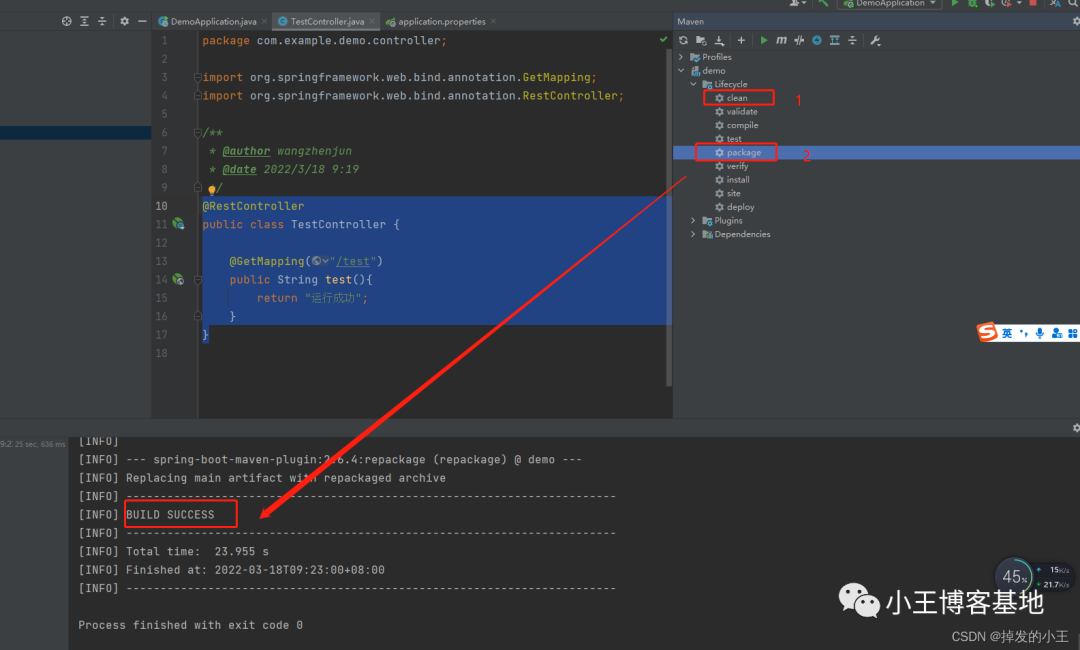The image size is (1080, 650).
Task: Click Sogou toolbox grid icon
Action: point(1072,333)
